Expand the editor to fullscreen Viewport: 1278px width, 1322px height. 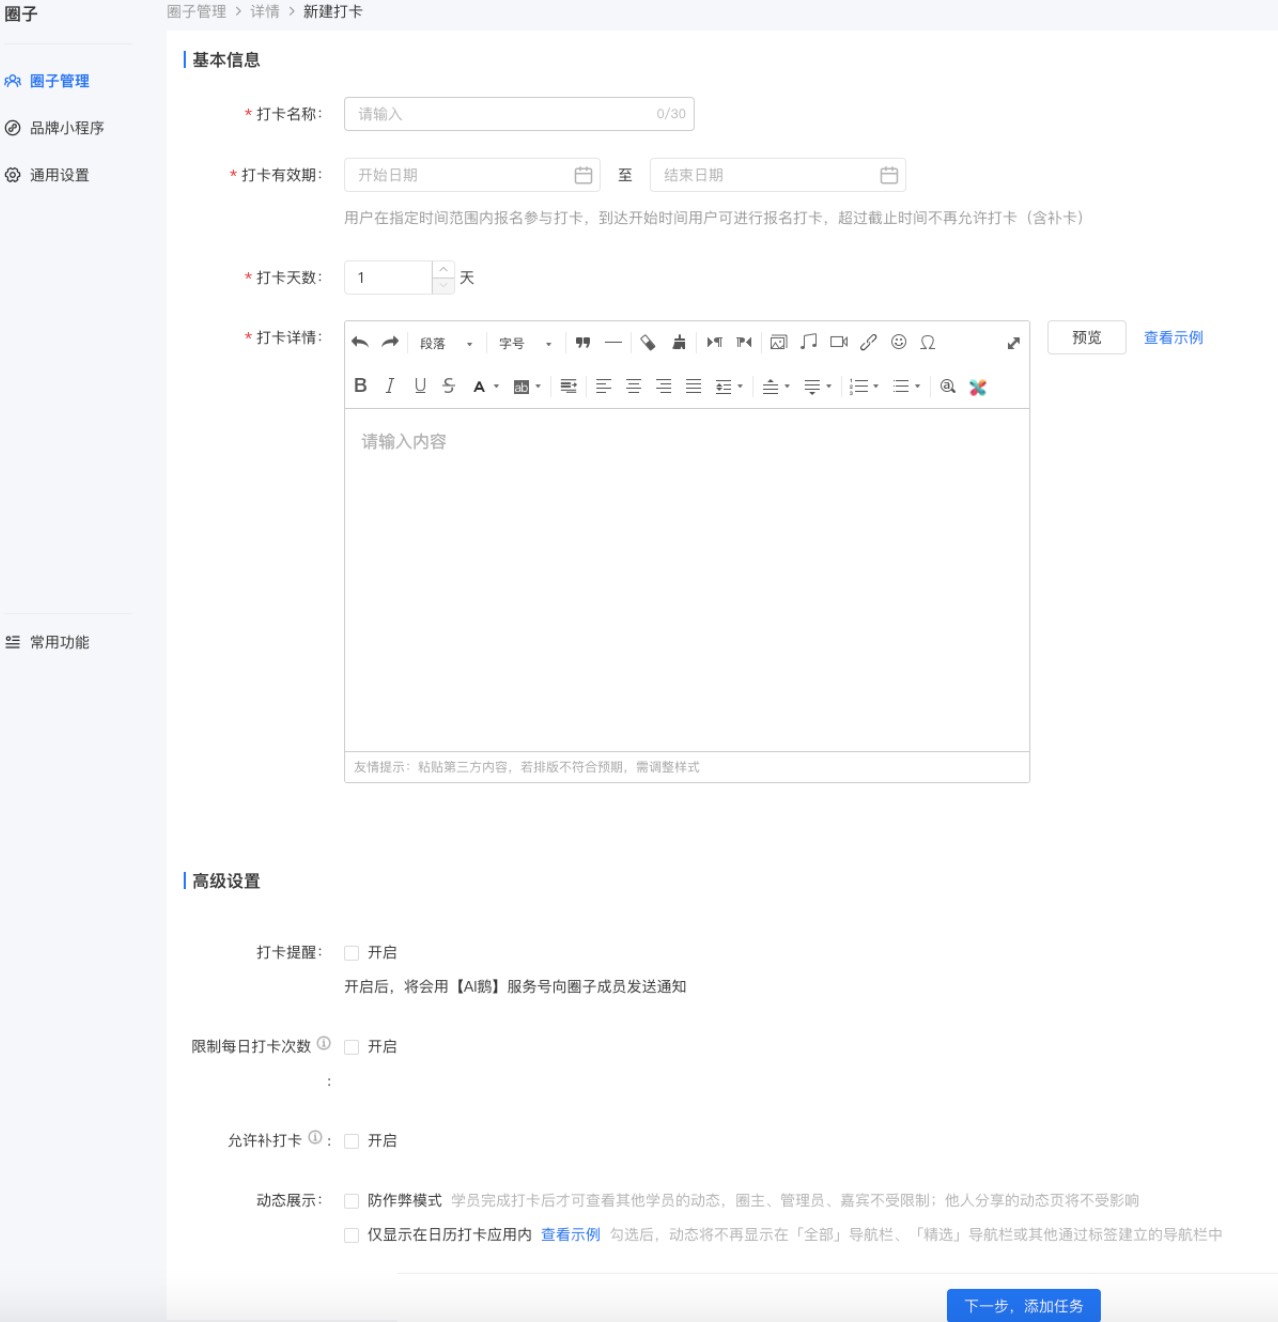tap(1013, 343)
